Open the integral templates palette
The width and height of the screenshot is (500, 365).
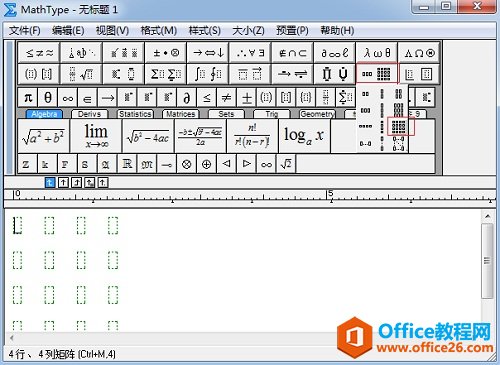208,74
